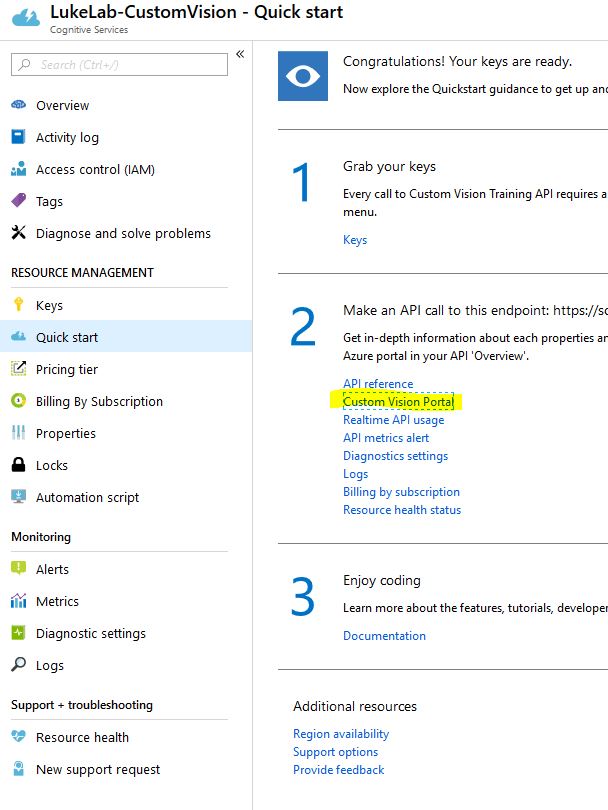Click the Metrics bar chart icon
The height and width of the screenshot is (810, 608).
(19, 600)
